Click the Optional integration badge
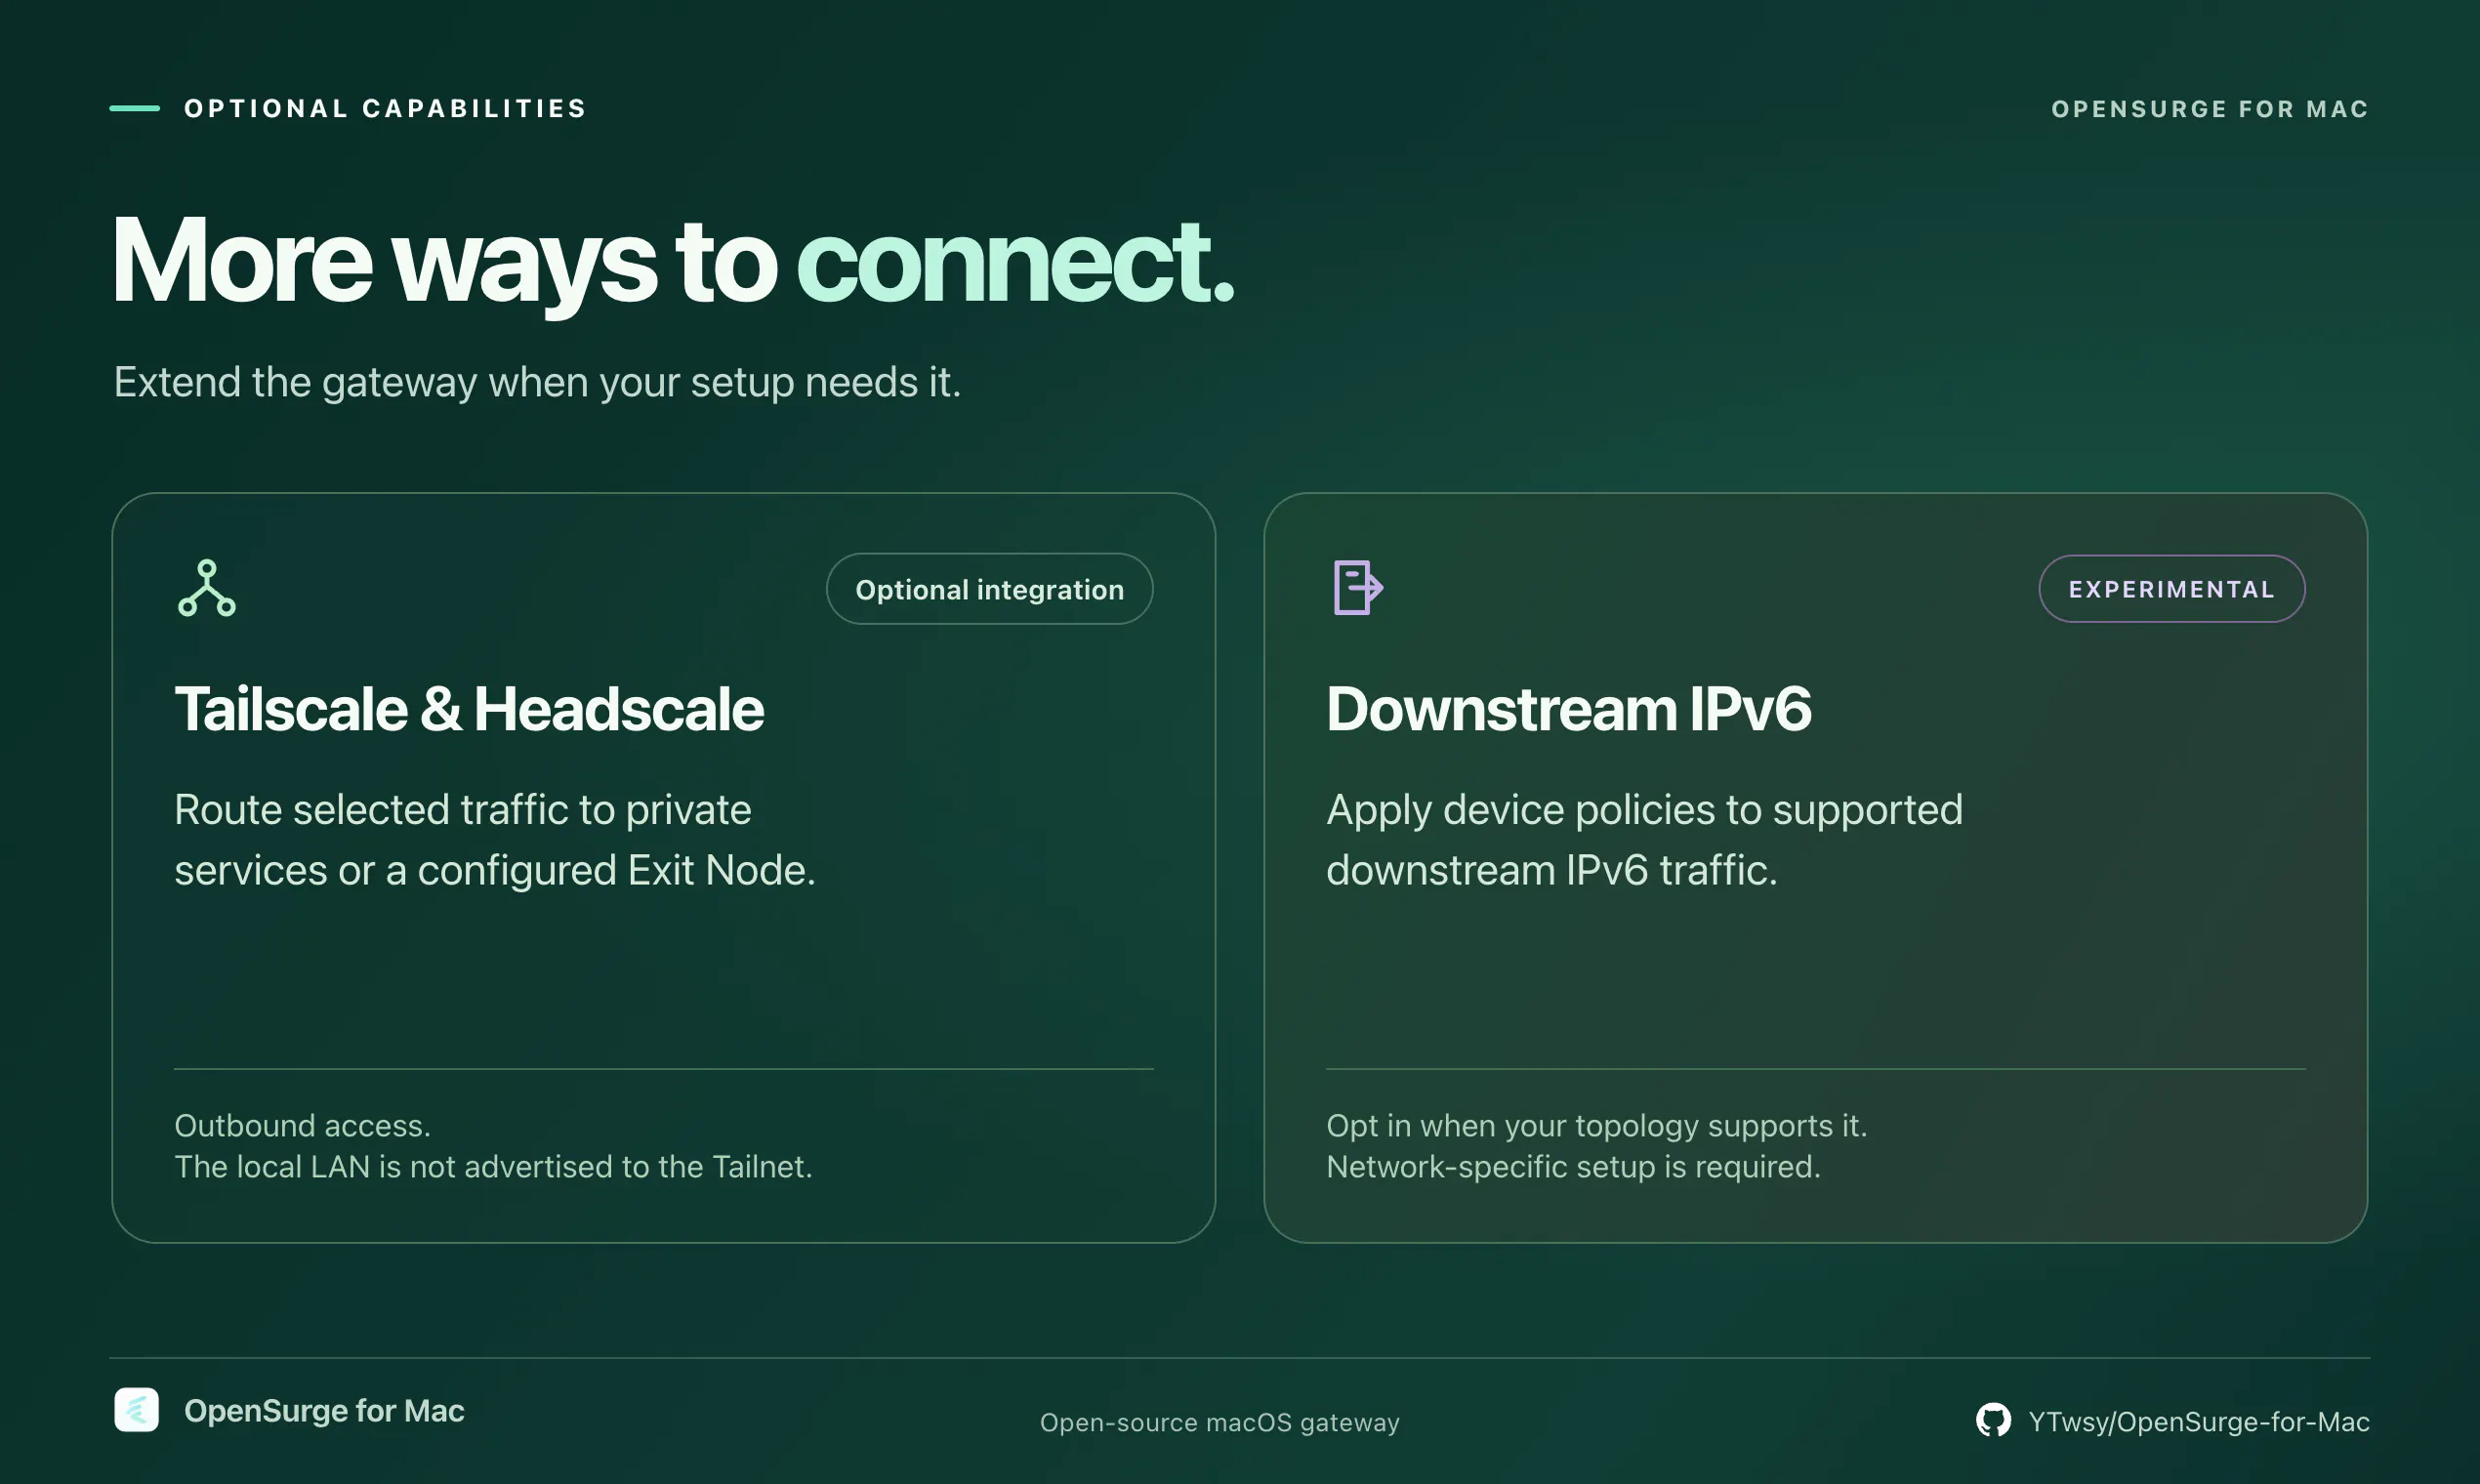This screenshot has height=1484, width=2480. (x=989, y=589)
